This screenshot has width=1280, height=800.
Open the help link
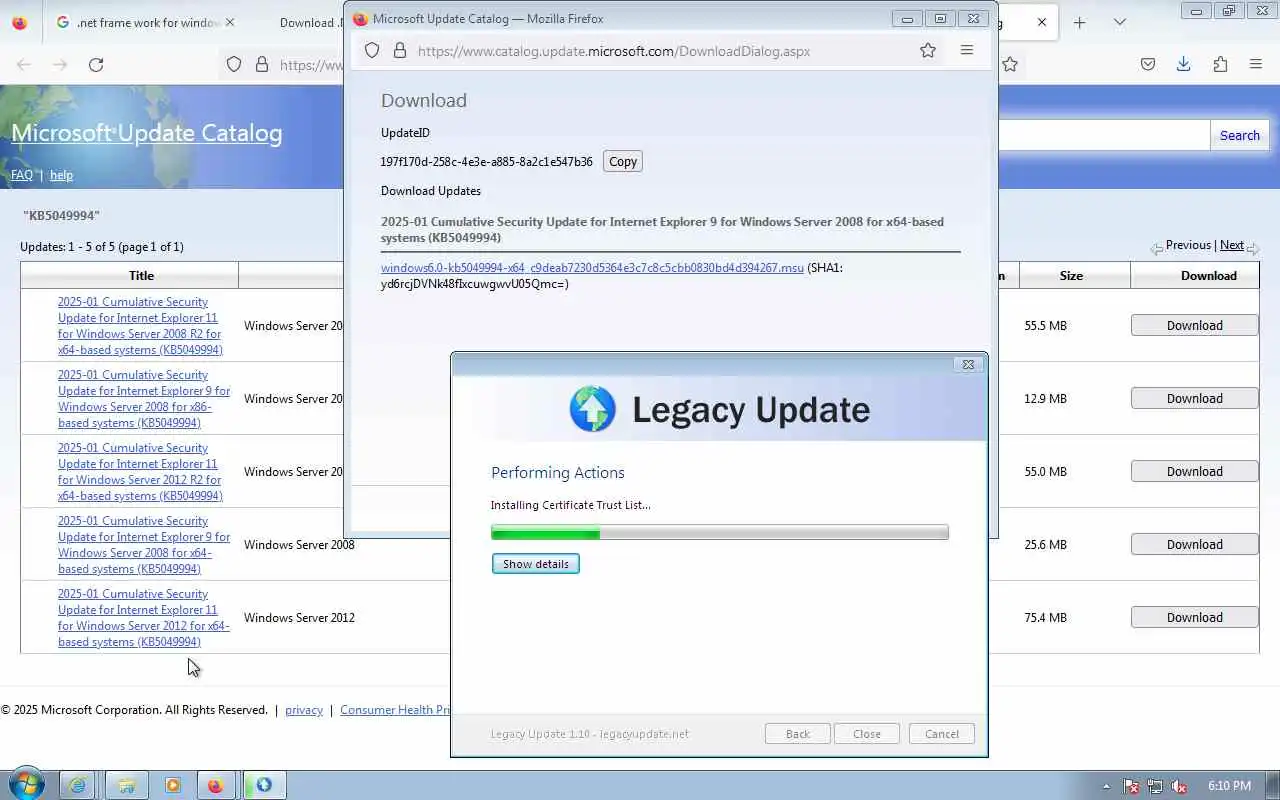[61, 175]
